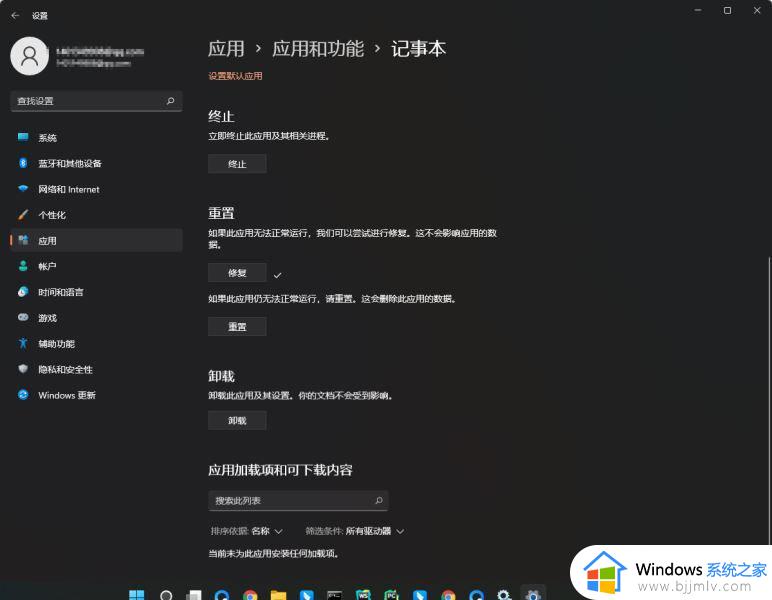Open WebStorm from the taskbar
This screenshot has height=600, width=772.
(x=363, y=595)
